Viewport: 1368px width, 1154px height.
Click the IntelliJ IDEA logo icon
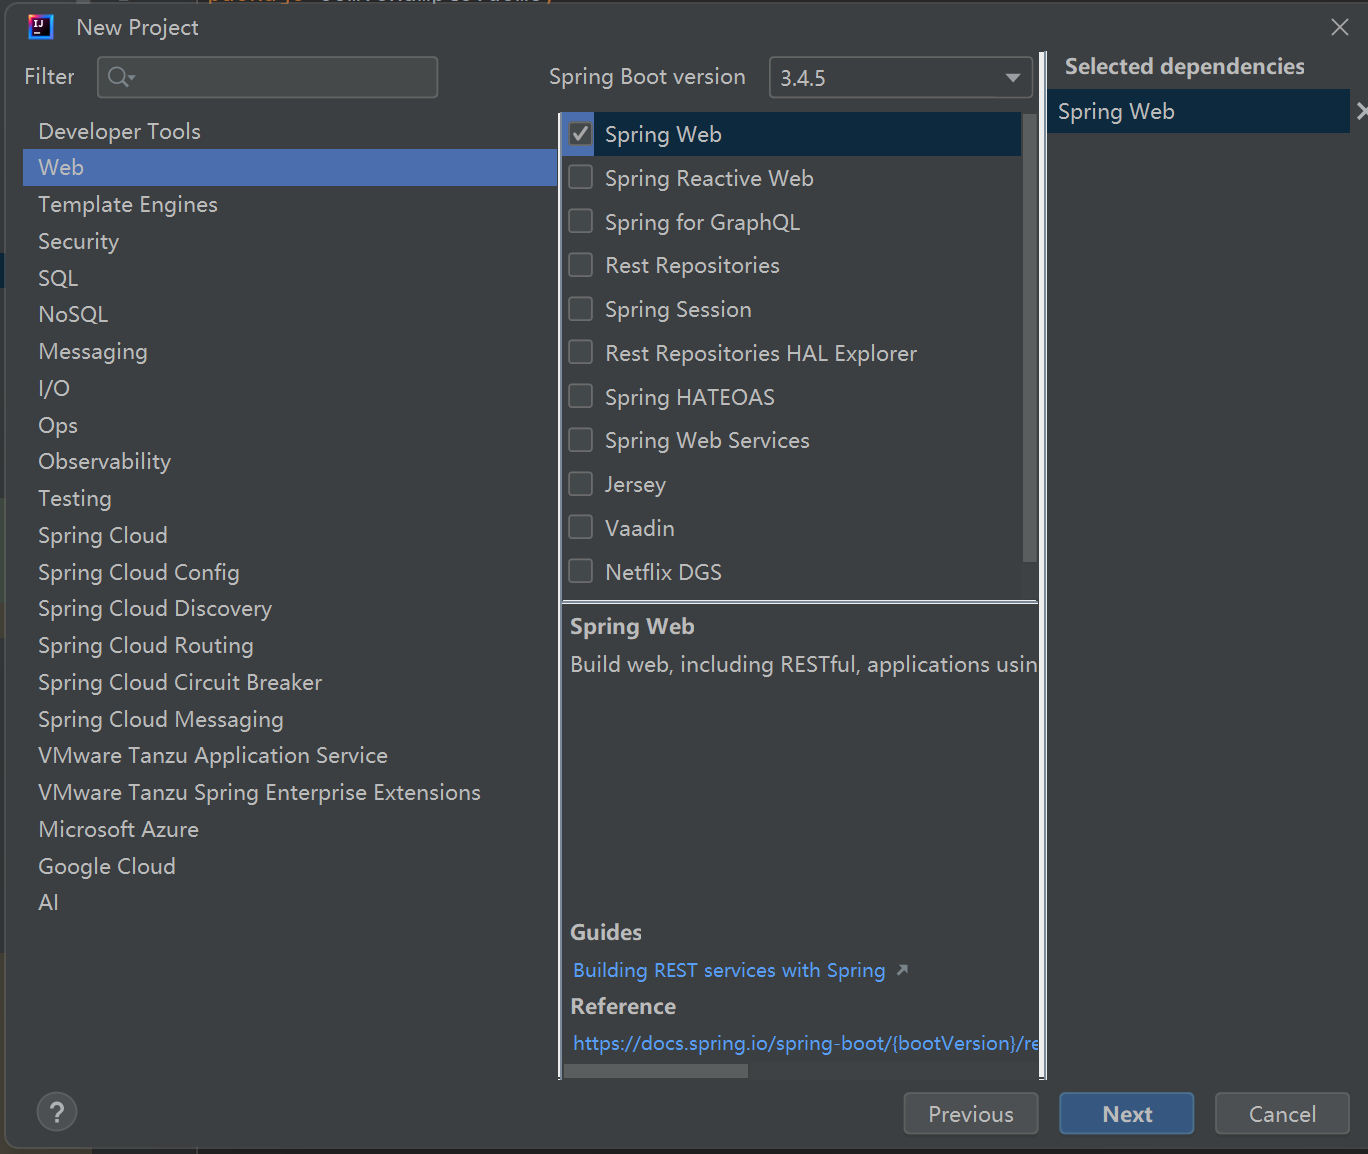pyautogui.click(x=41, y=27)
